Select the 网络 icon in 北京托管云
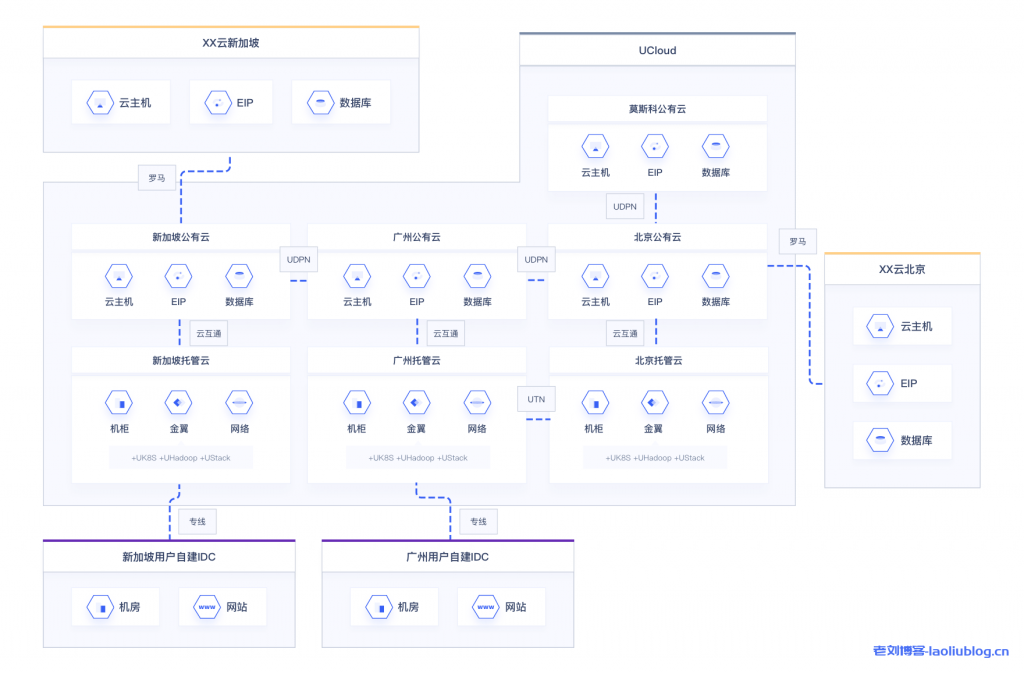The height and width of the screenshot is (673, 1024). point(715,403)
